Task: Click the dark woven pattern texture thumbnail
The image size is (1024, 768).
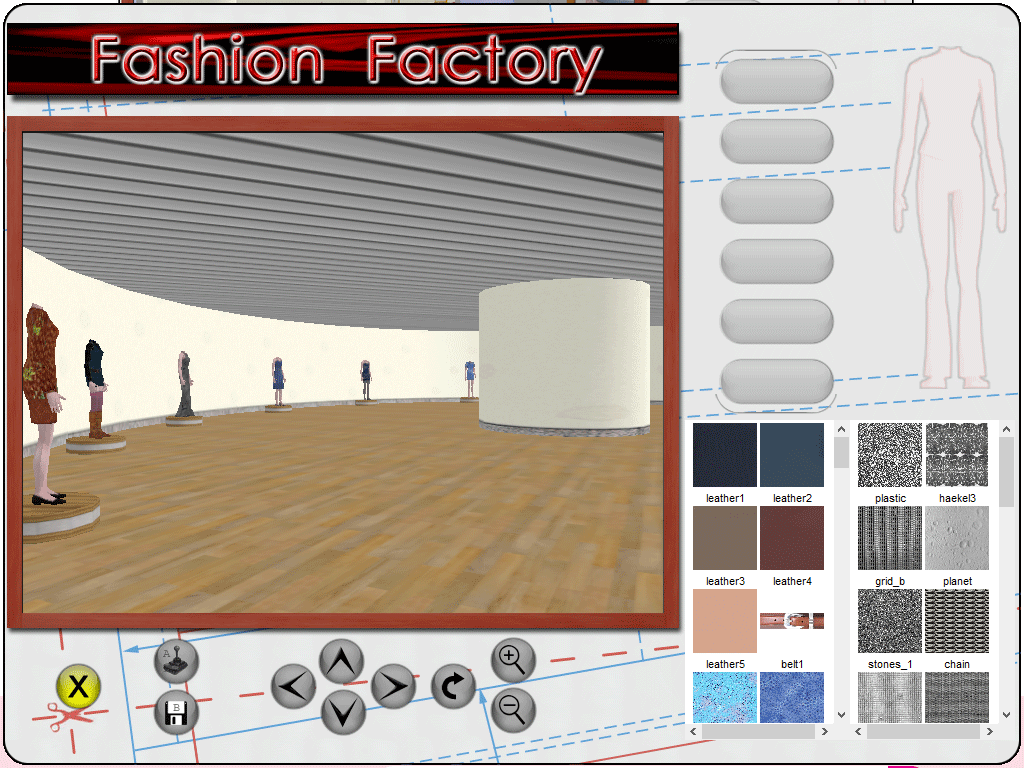Action: [x=957, y=697]
